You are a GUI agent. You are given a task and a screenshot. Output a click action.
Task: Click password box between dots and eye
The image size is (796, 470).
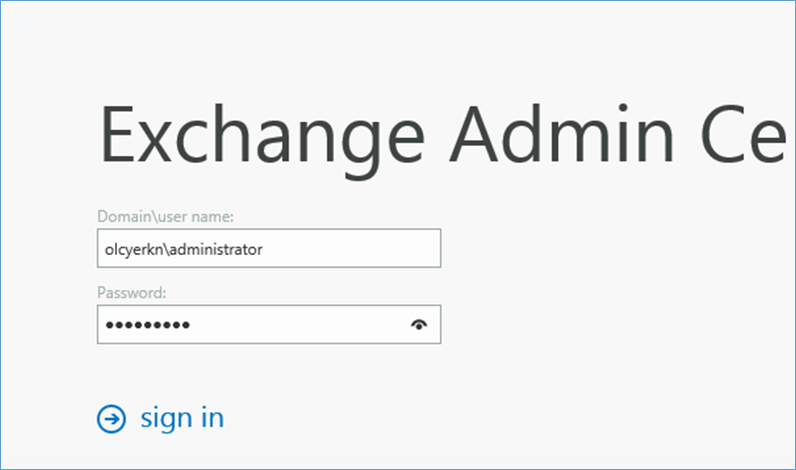[300, 324]
